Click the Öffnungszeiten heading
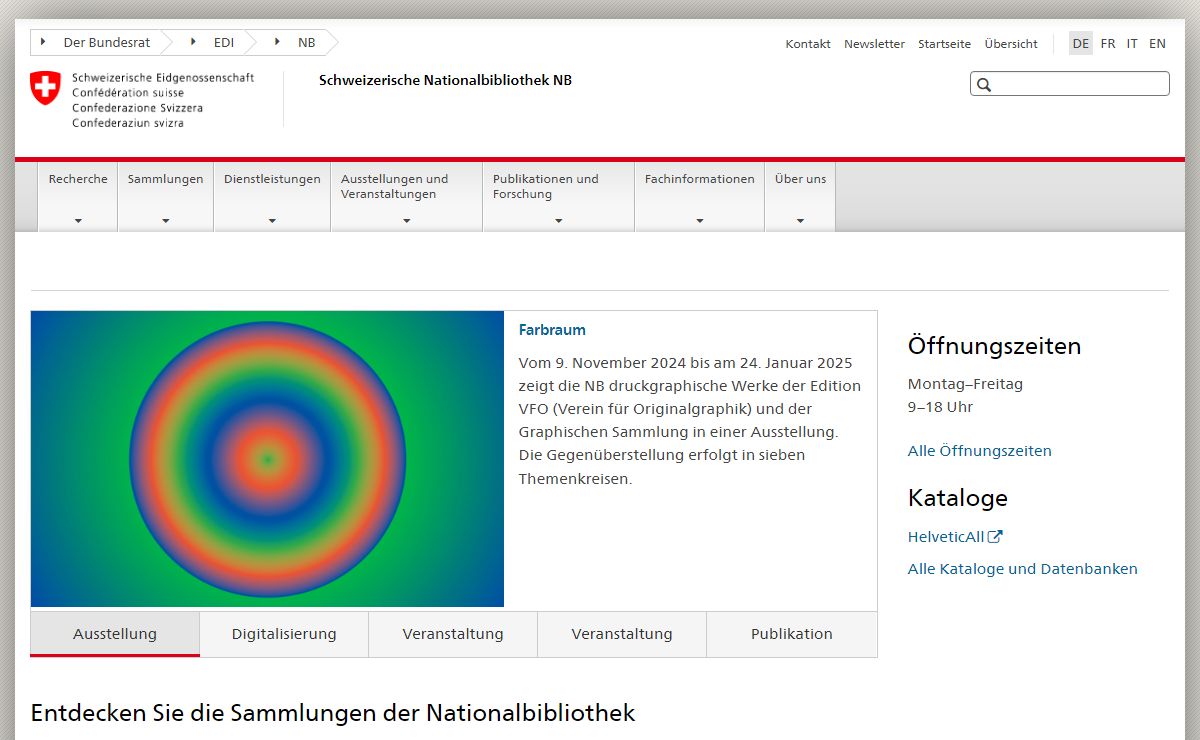The height and width of the screenshot is (740, 1200). (x=995, y=346)
